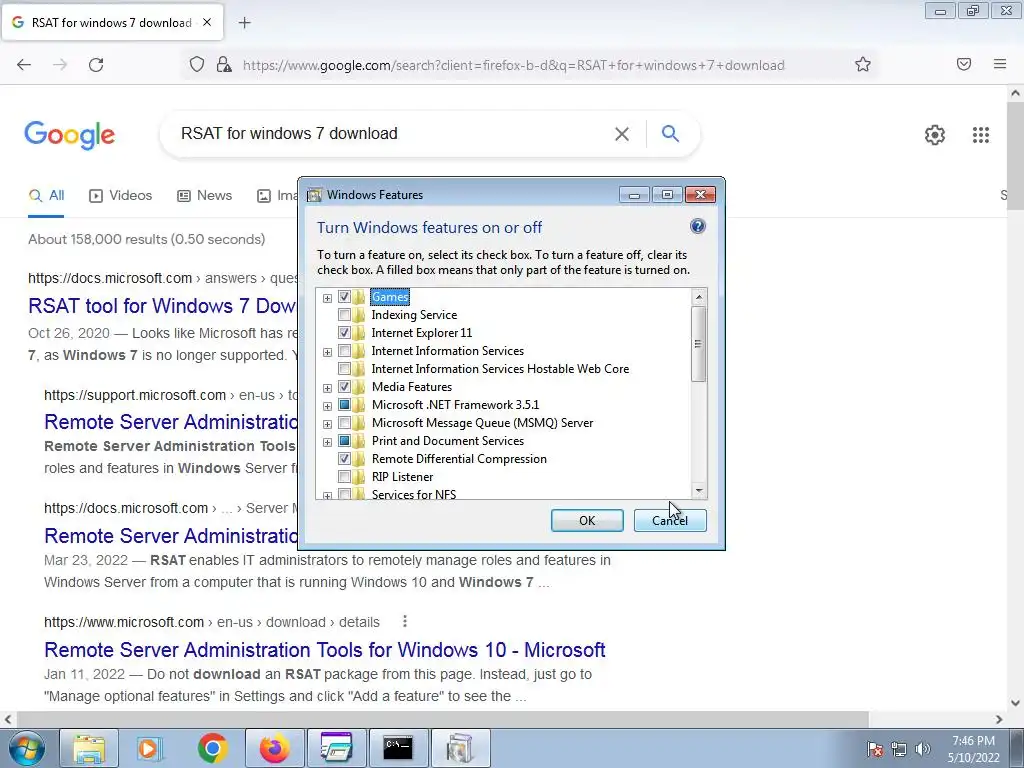Enable Internet Information Services checkbox

tap(344, 351)
